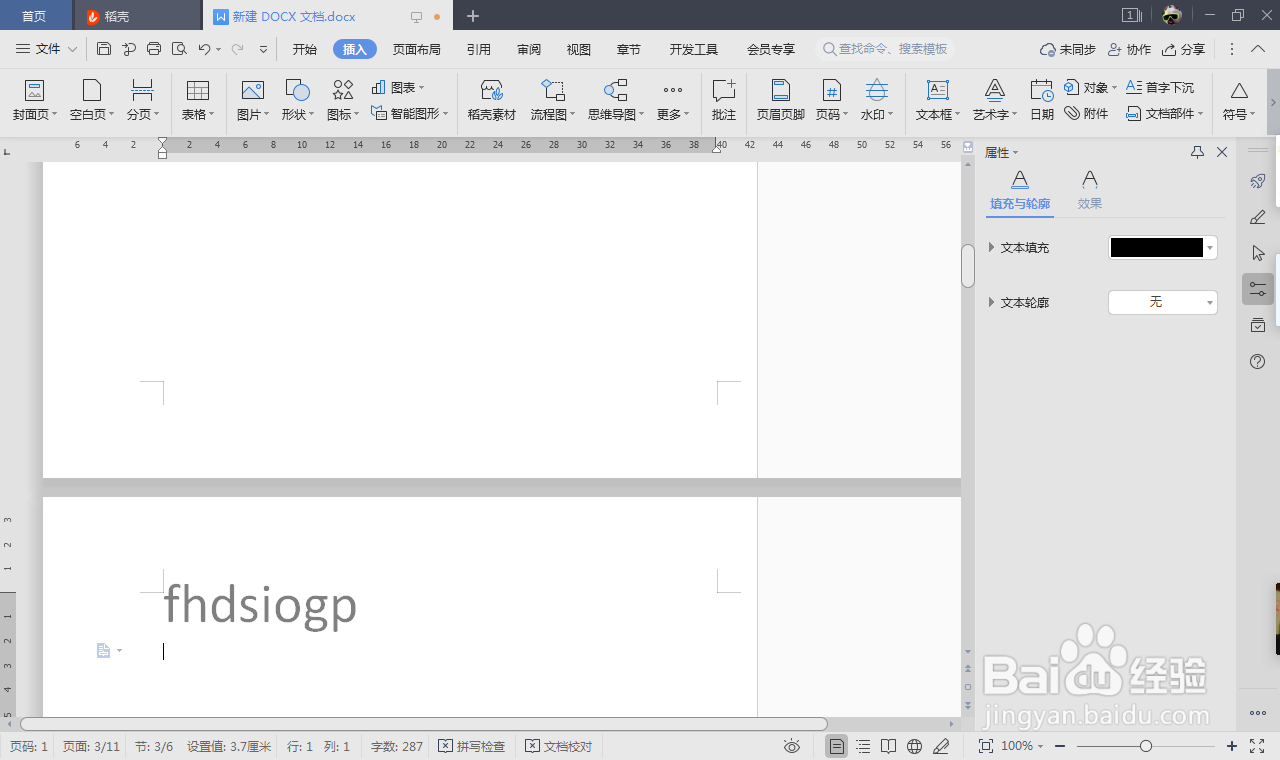Insert a cover page (封面页)

[35, 101]
